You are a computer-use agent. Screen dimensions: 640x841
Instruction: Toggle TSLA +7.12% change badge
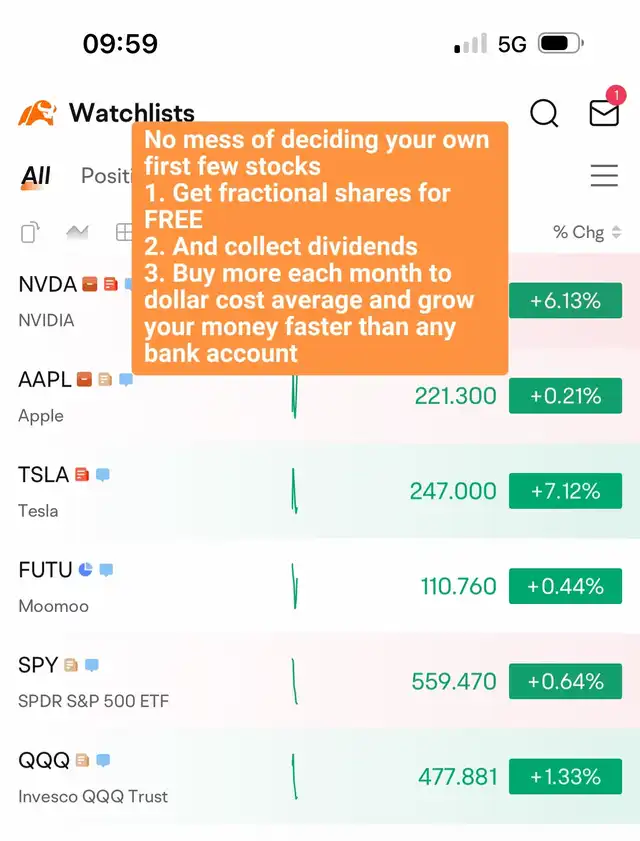[565, 491]
